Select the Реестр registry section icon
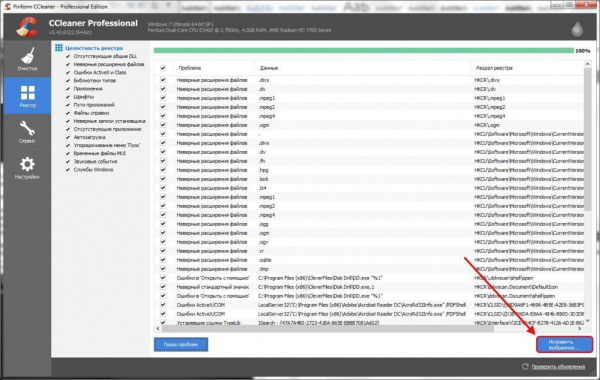Image resolution: width=600 pixels, height=380 pixels. point(27,96)
